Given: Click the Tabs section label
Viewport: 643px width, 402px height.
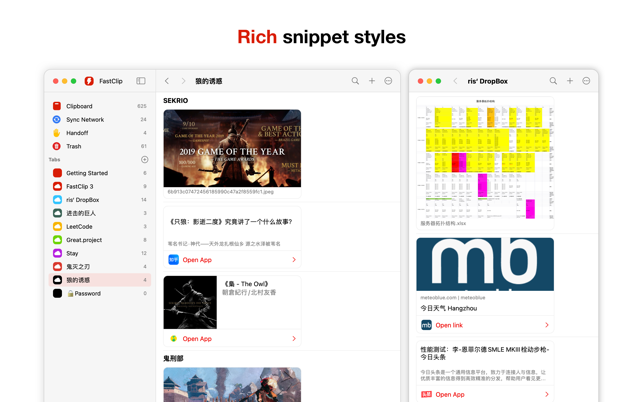Looking at the screenshot, I should click(55, 160).
